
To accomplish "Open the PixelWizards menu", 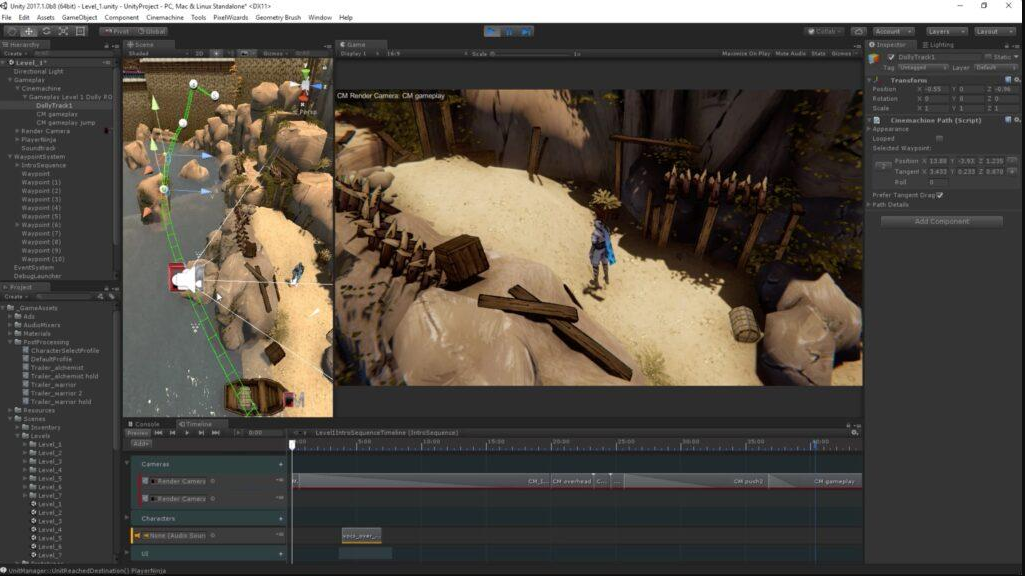I will tap(230, 18).
